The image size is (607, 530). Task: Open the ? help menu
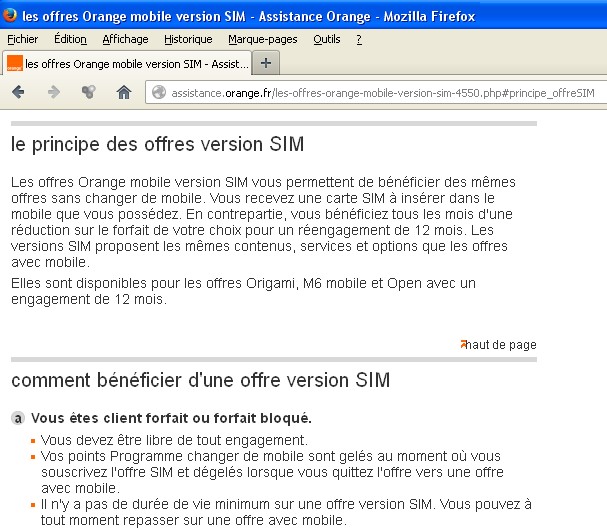(359, 39)
